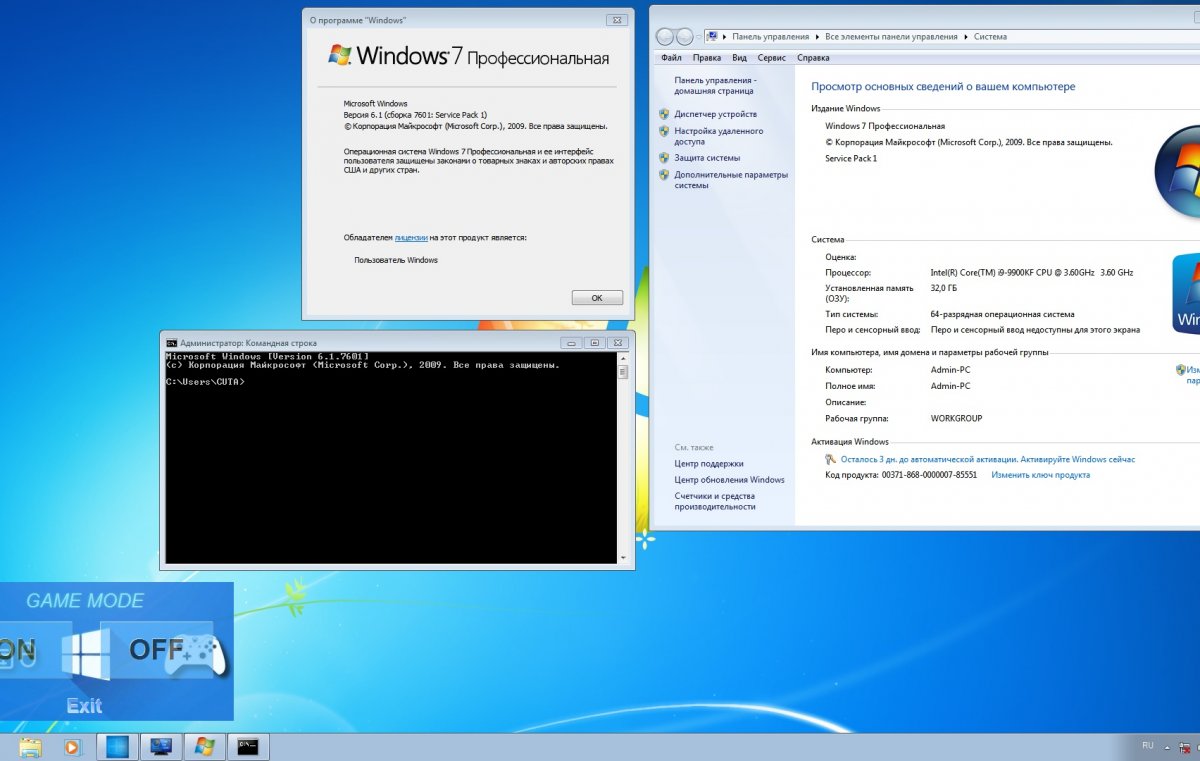Exit the Game Mode panel
1200x761 pixels.
[x=84, y=705]
